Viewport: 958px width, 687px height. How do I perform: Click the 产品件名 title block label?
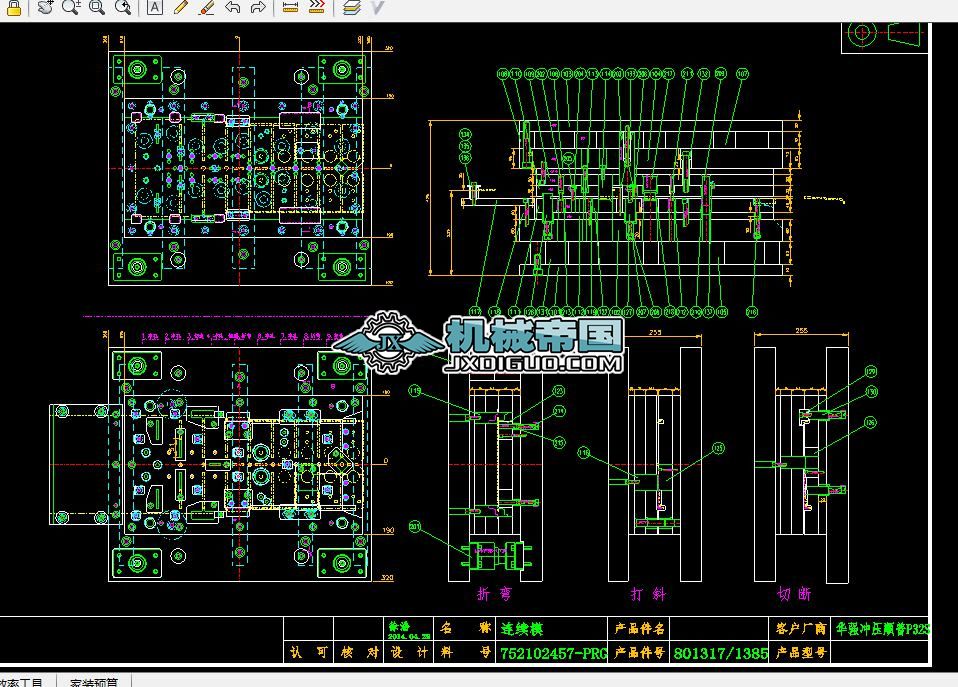640,629
